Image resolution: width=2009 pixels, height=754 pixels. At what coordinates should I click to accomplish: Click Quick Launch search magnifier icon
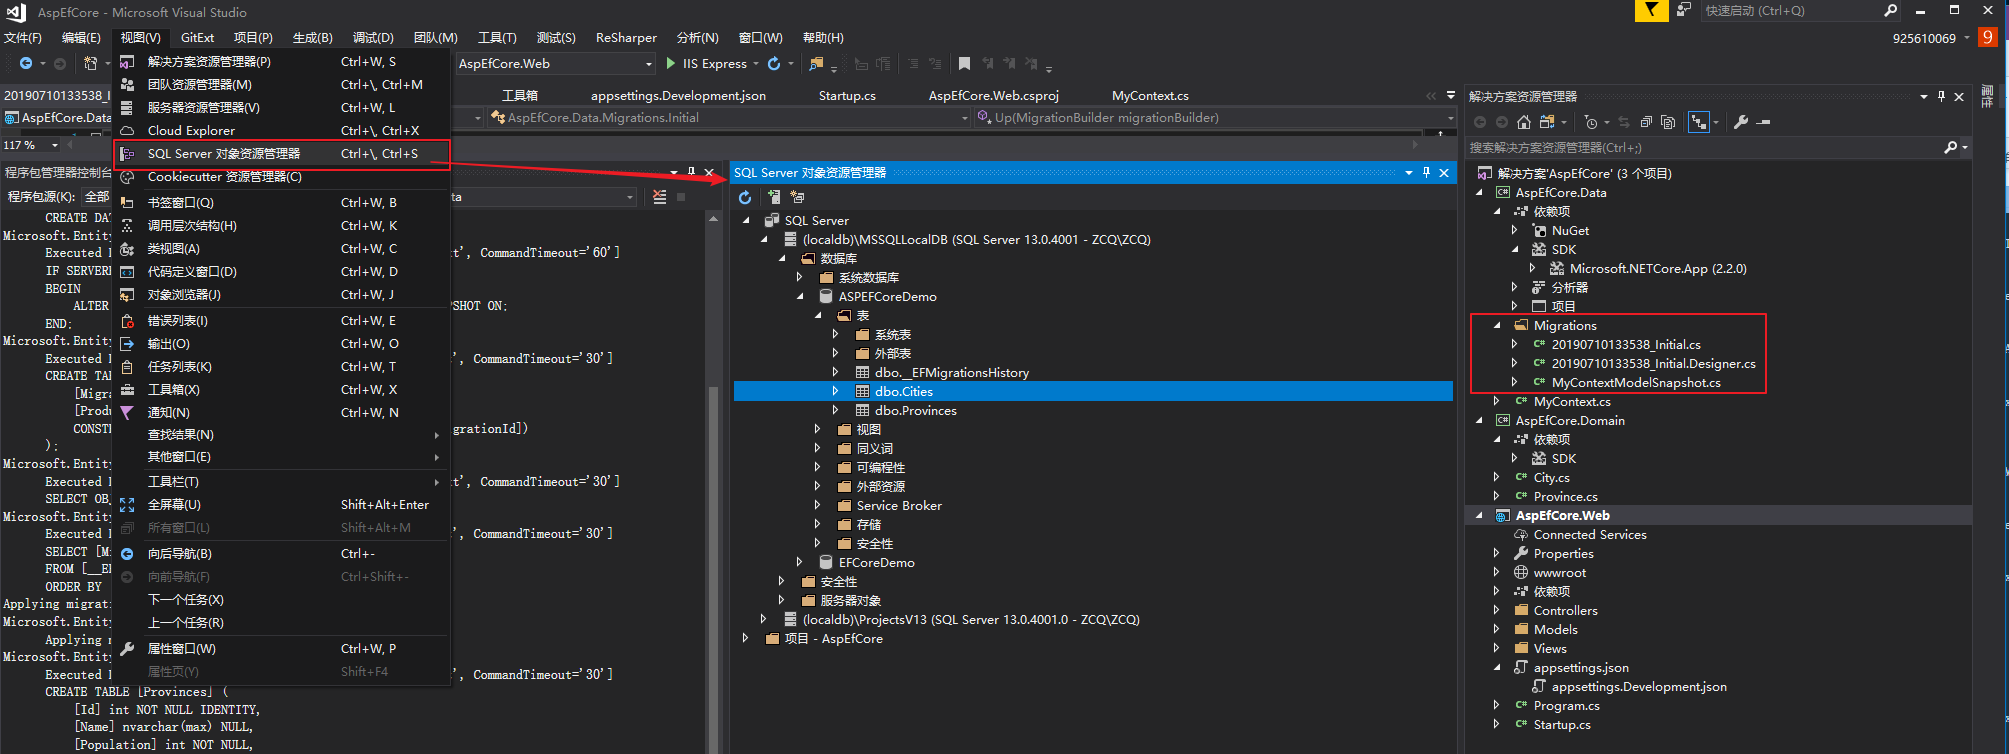point(1890,10)
